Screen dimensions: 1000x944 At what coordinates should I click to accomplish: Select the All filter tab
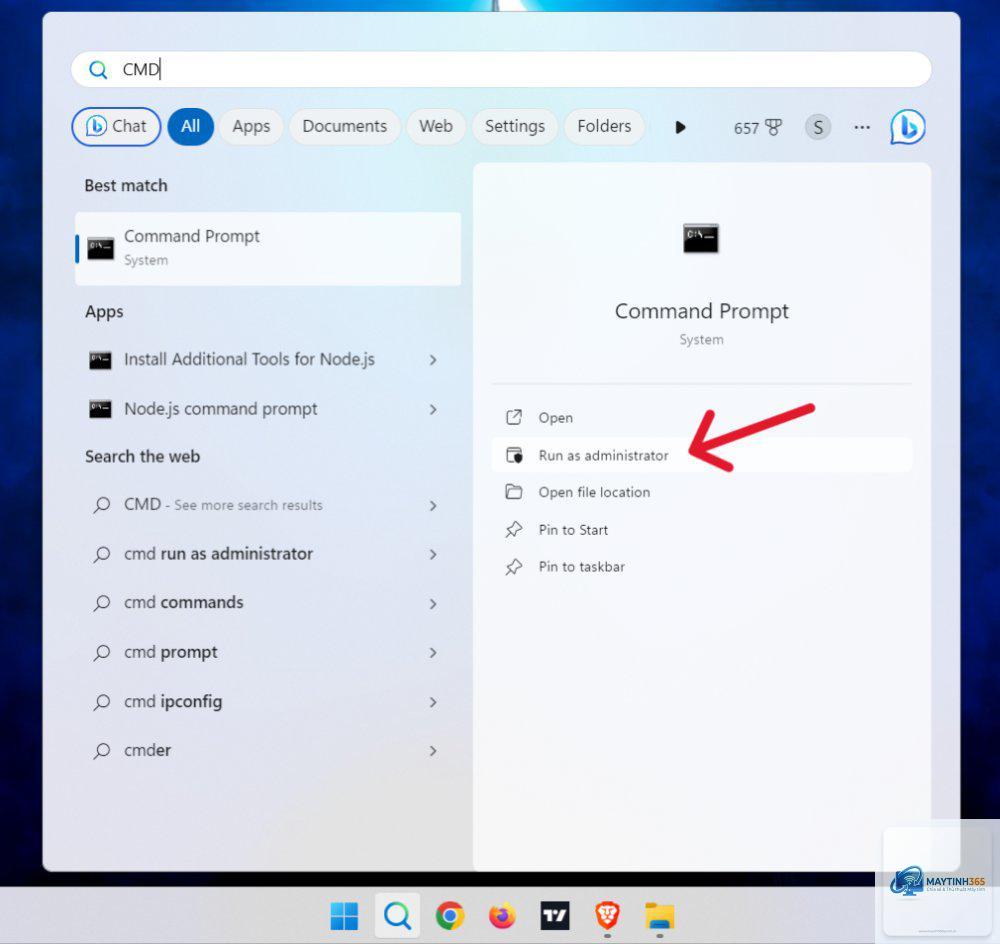(190, 126)
